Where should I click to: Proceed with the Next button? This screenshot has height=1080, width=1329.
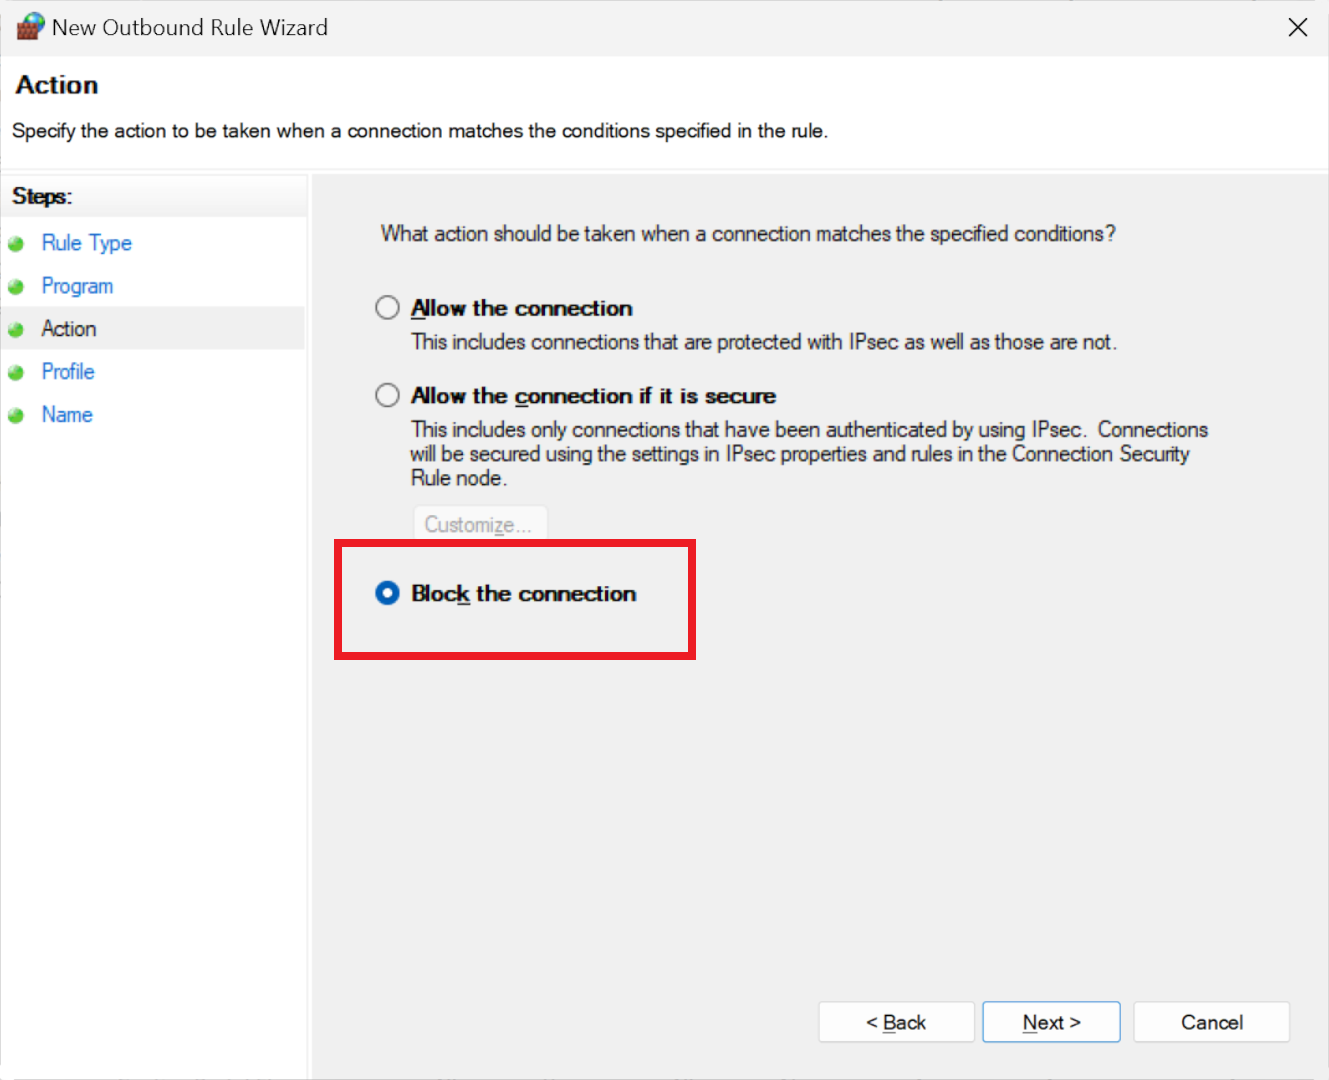point(1051,1022)
